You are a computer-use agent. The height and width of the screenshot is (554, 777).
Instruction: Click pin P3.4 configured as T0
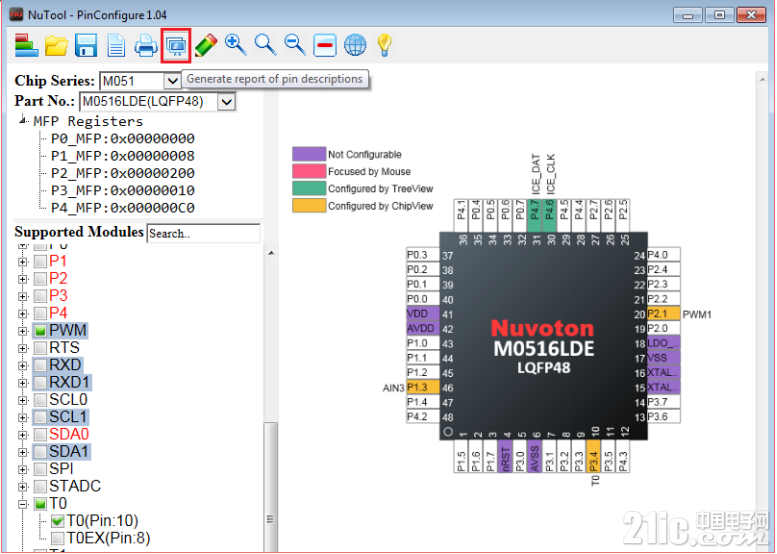(593, 456)
